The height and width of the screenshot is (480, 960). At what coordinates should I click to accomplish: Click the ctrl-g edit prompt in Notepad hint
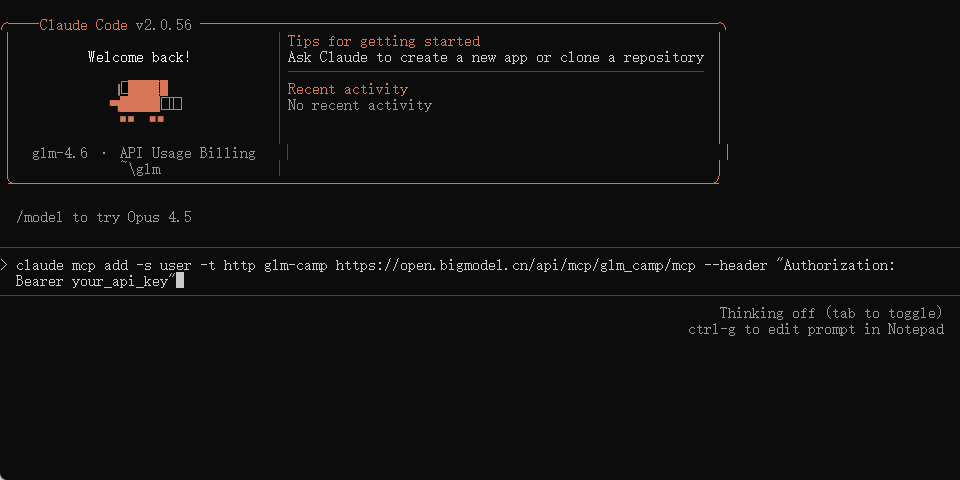(815, 329)
